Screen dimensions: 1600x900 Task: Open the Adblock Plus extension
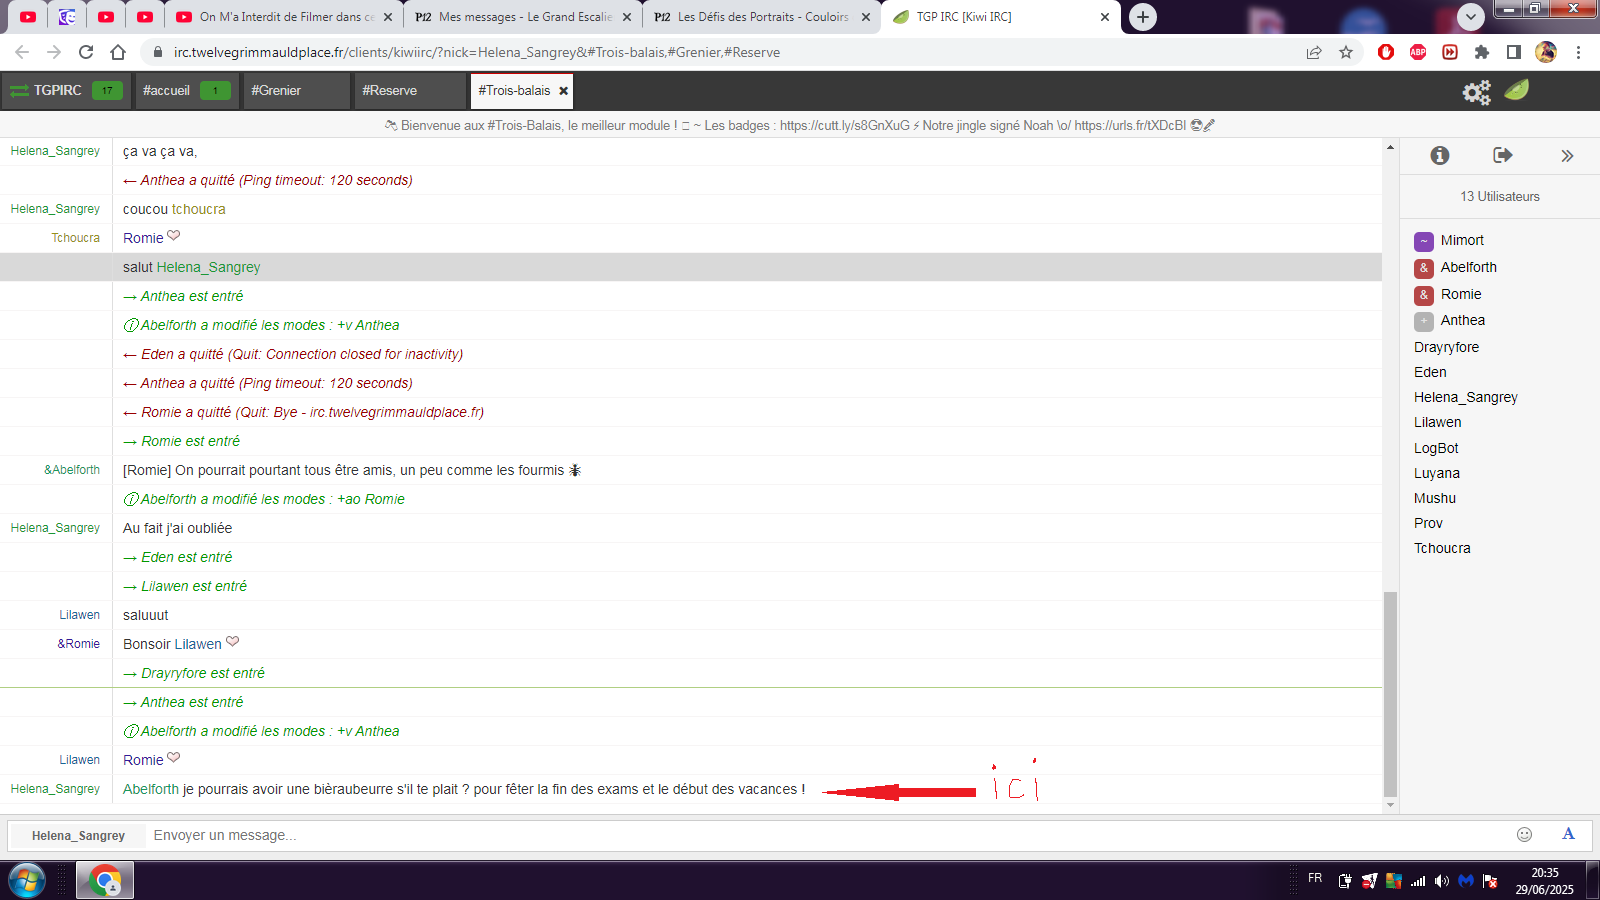tap(1418, 52)
